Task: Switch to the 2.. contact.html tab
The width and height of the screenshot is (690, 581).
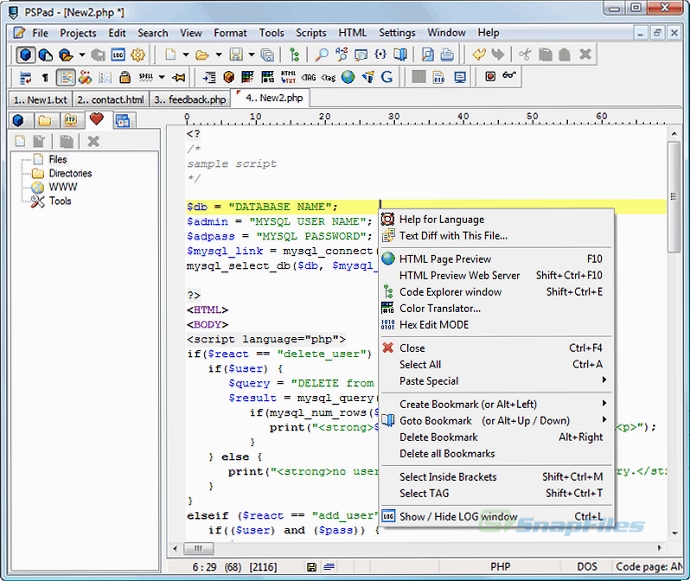Action: [110, 99]
